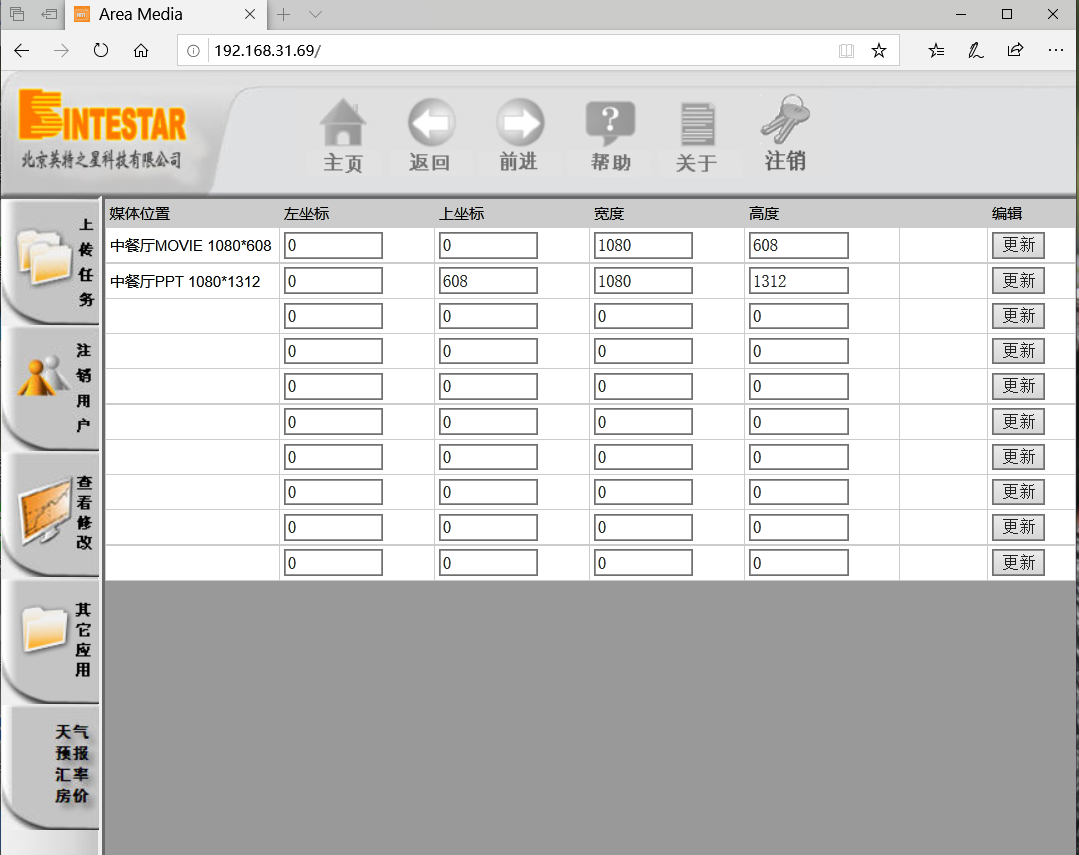Open a new browser tab
This screenshot has height=855, width=1079.
coord(283,15)
